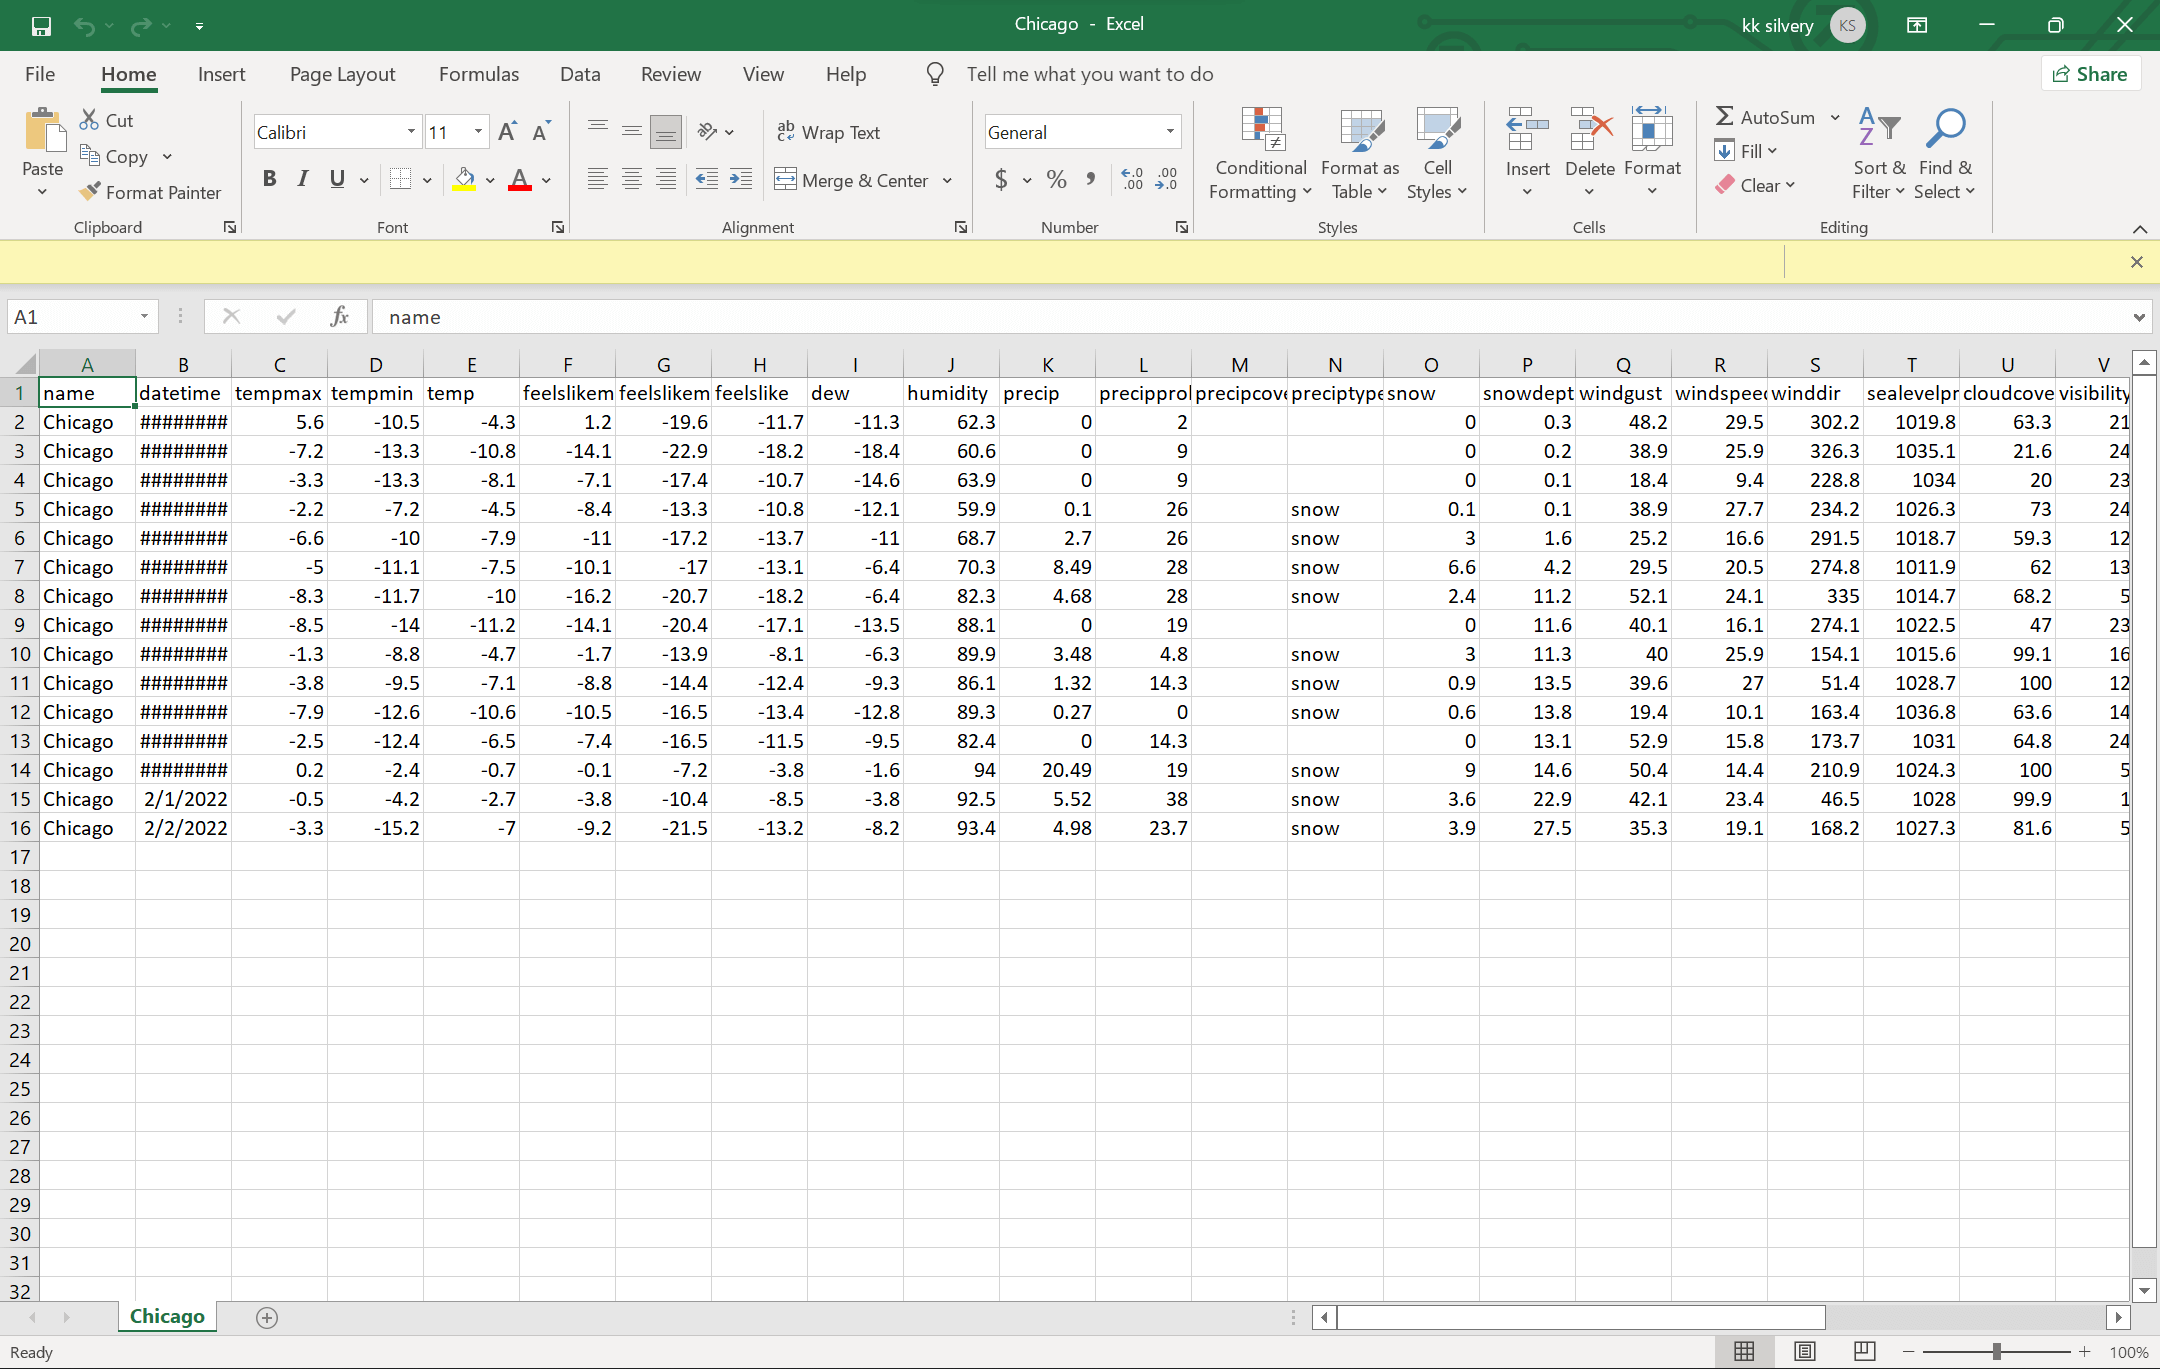
Task: Center text horizontally
Action: tap(632, 179)
